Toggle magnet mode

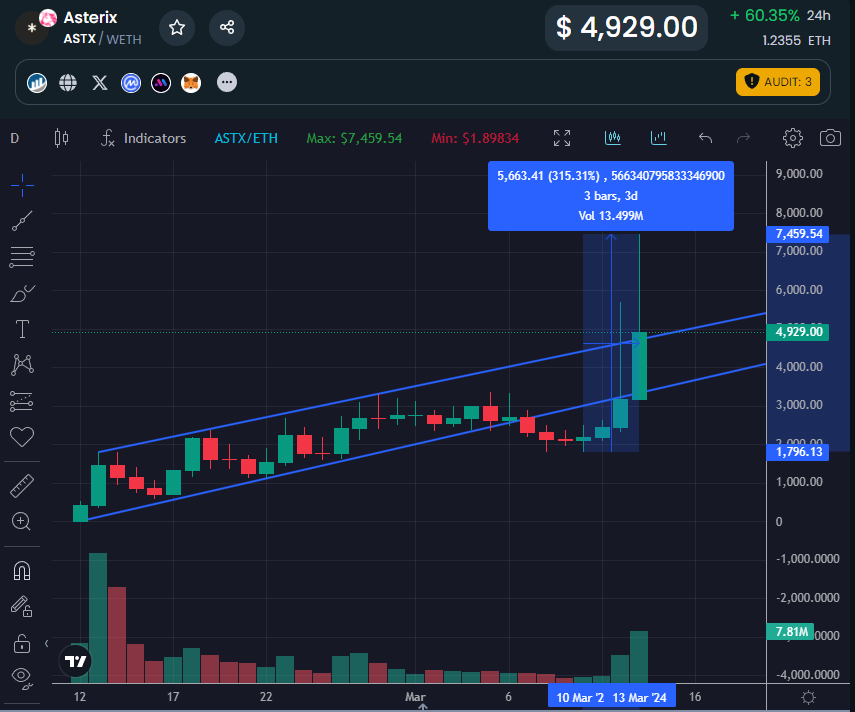click(22, 571)
